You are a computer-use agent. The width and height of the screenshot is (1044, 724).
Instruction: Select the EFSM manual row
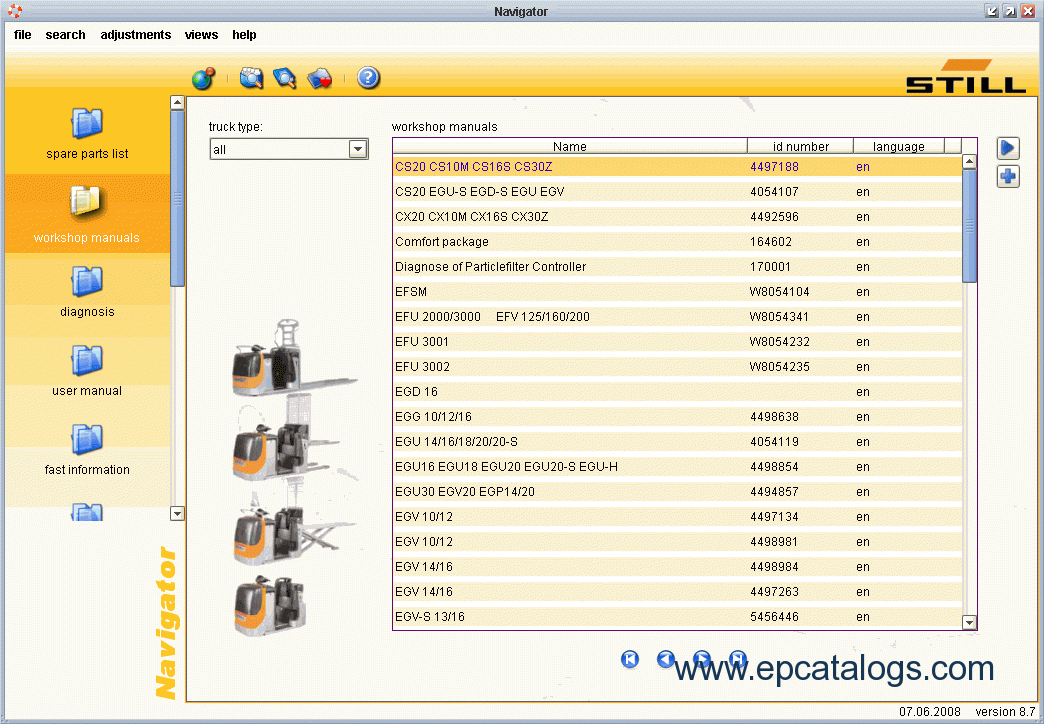[x=678, y=292]
